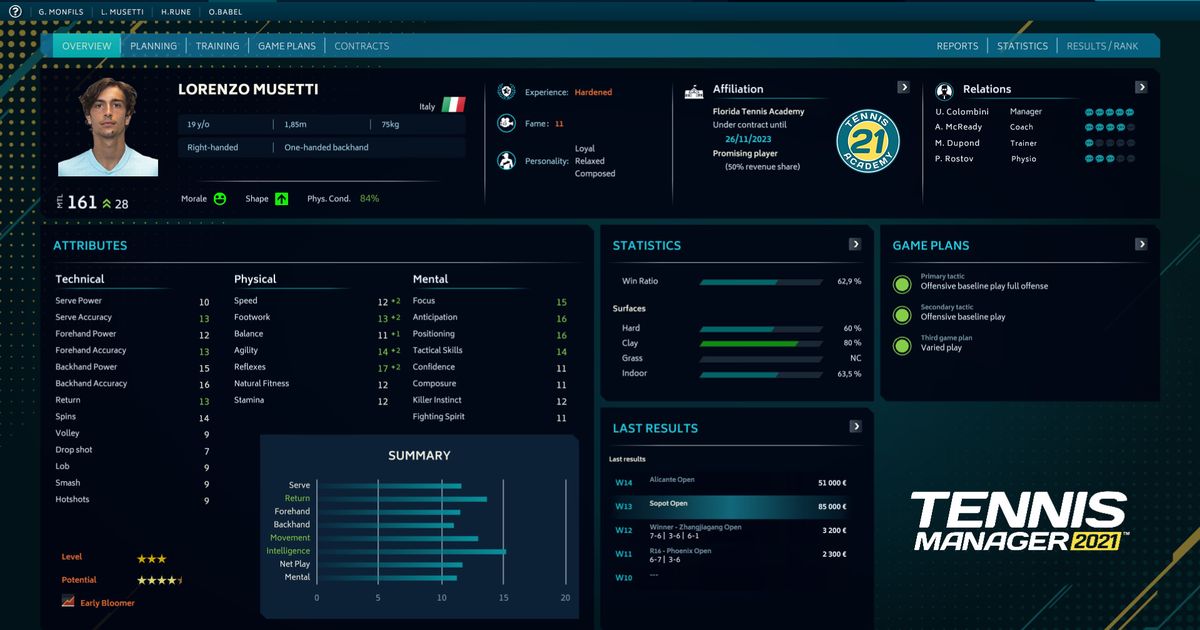Select A. McReady coach relation

point(1035,127)
